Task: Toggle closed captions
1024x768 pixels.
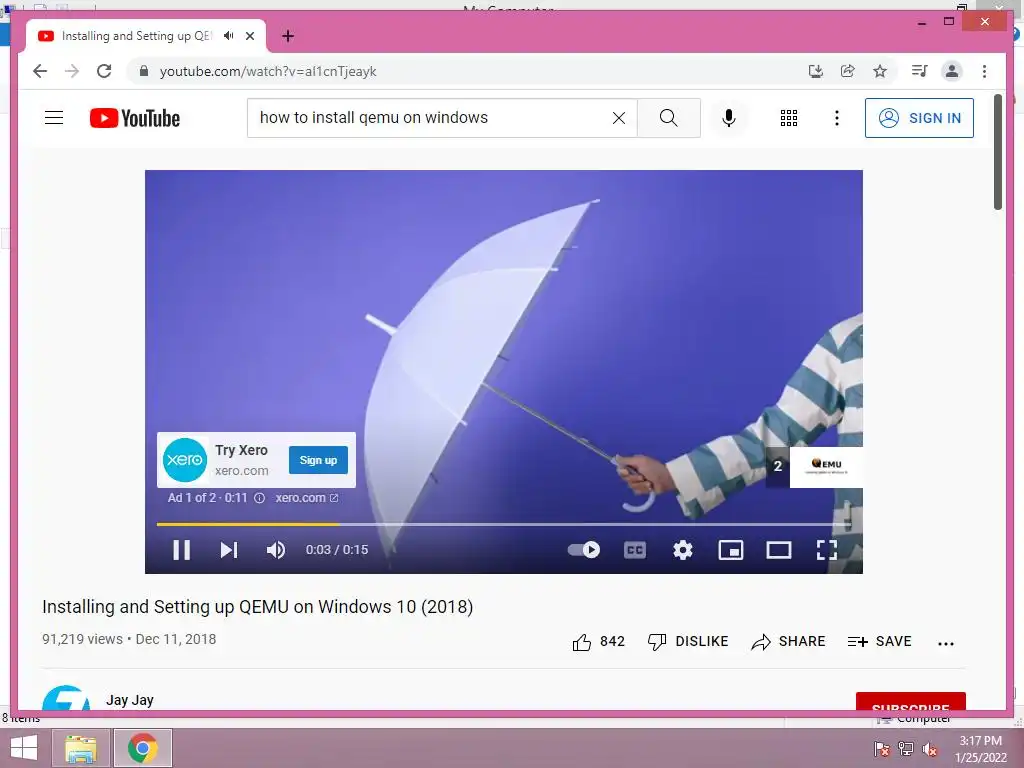Action: (x=635, y=550)
